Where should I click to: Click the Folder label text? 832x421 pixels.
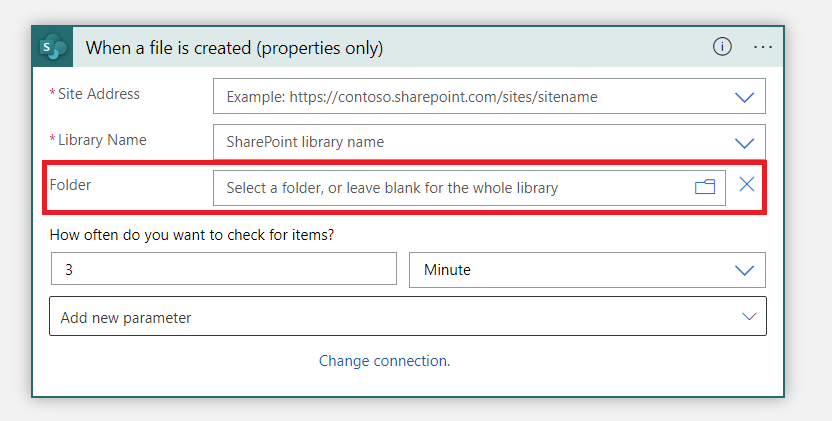tap(70, 185)
